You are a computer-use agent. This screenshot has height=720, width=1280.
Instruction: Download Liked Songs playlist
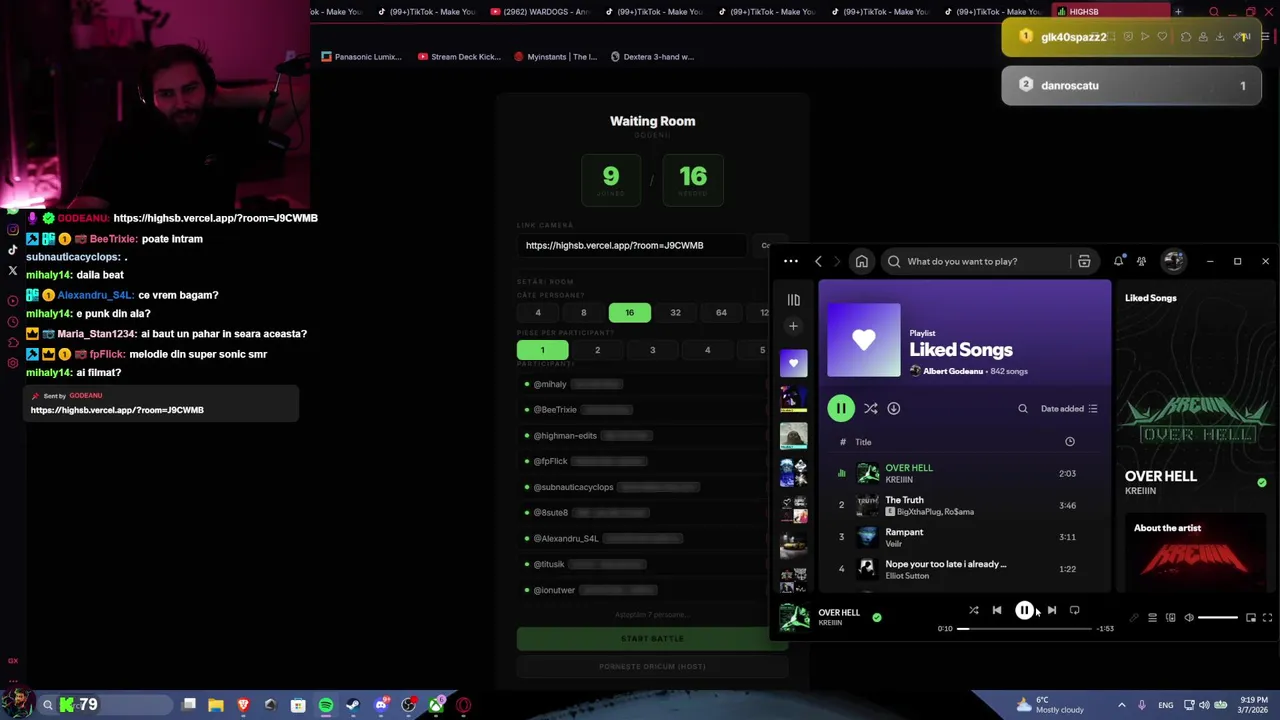[894, 408]
